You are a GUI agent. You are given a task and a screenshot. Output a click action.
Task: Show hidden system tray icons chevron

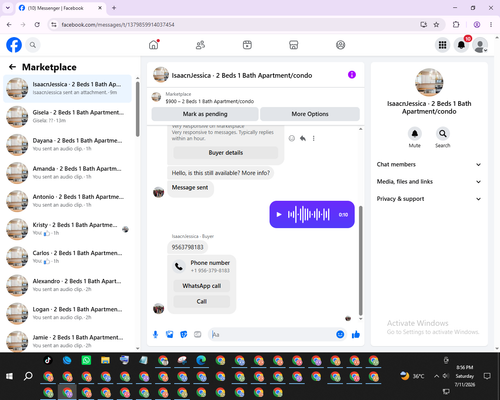[436, 376]
